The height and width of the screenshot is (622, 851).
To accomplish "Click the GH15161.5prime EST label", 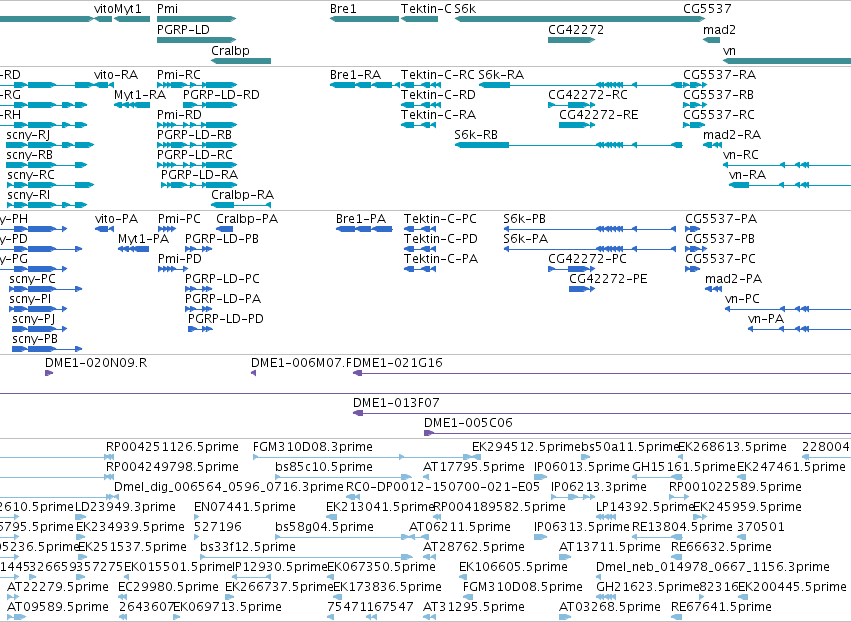I will [x=683, y=467].
